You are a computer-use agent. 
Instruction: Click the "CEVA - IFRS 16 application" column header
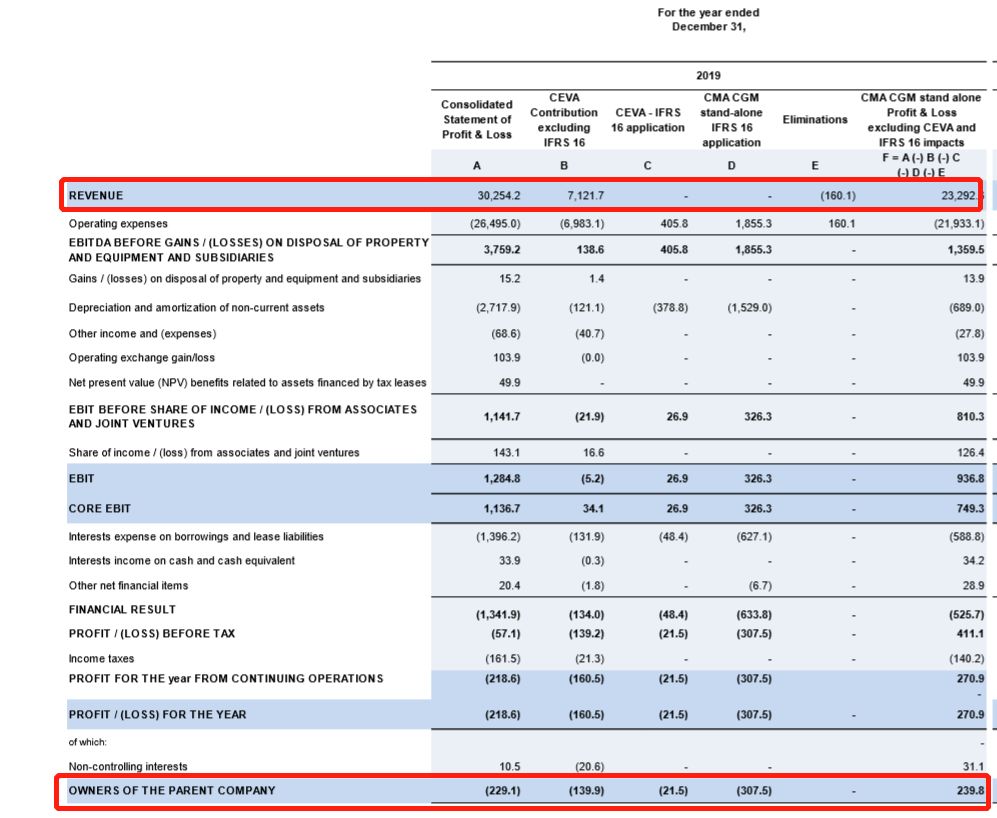(x=650, y=120)
